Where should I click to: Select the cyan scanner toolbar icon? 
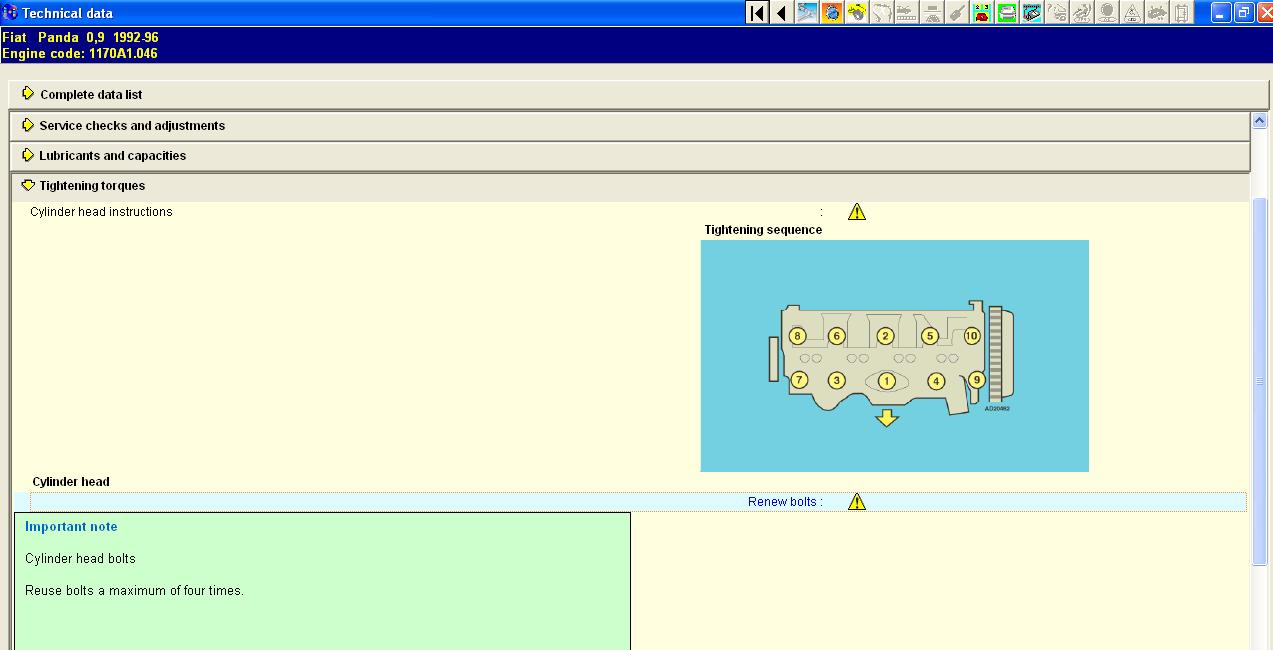click(1032, 12)
